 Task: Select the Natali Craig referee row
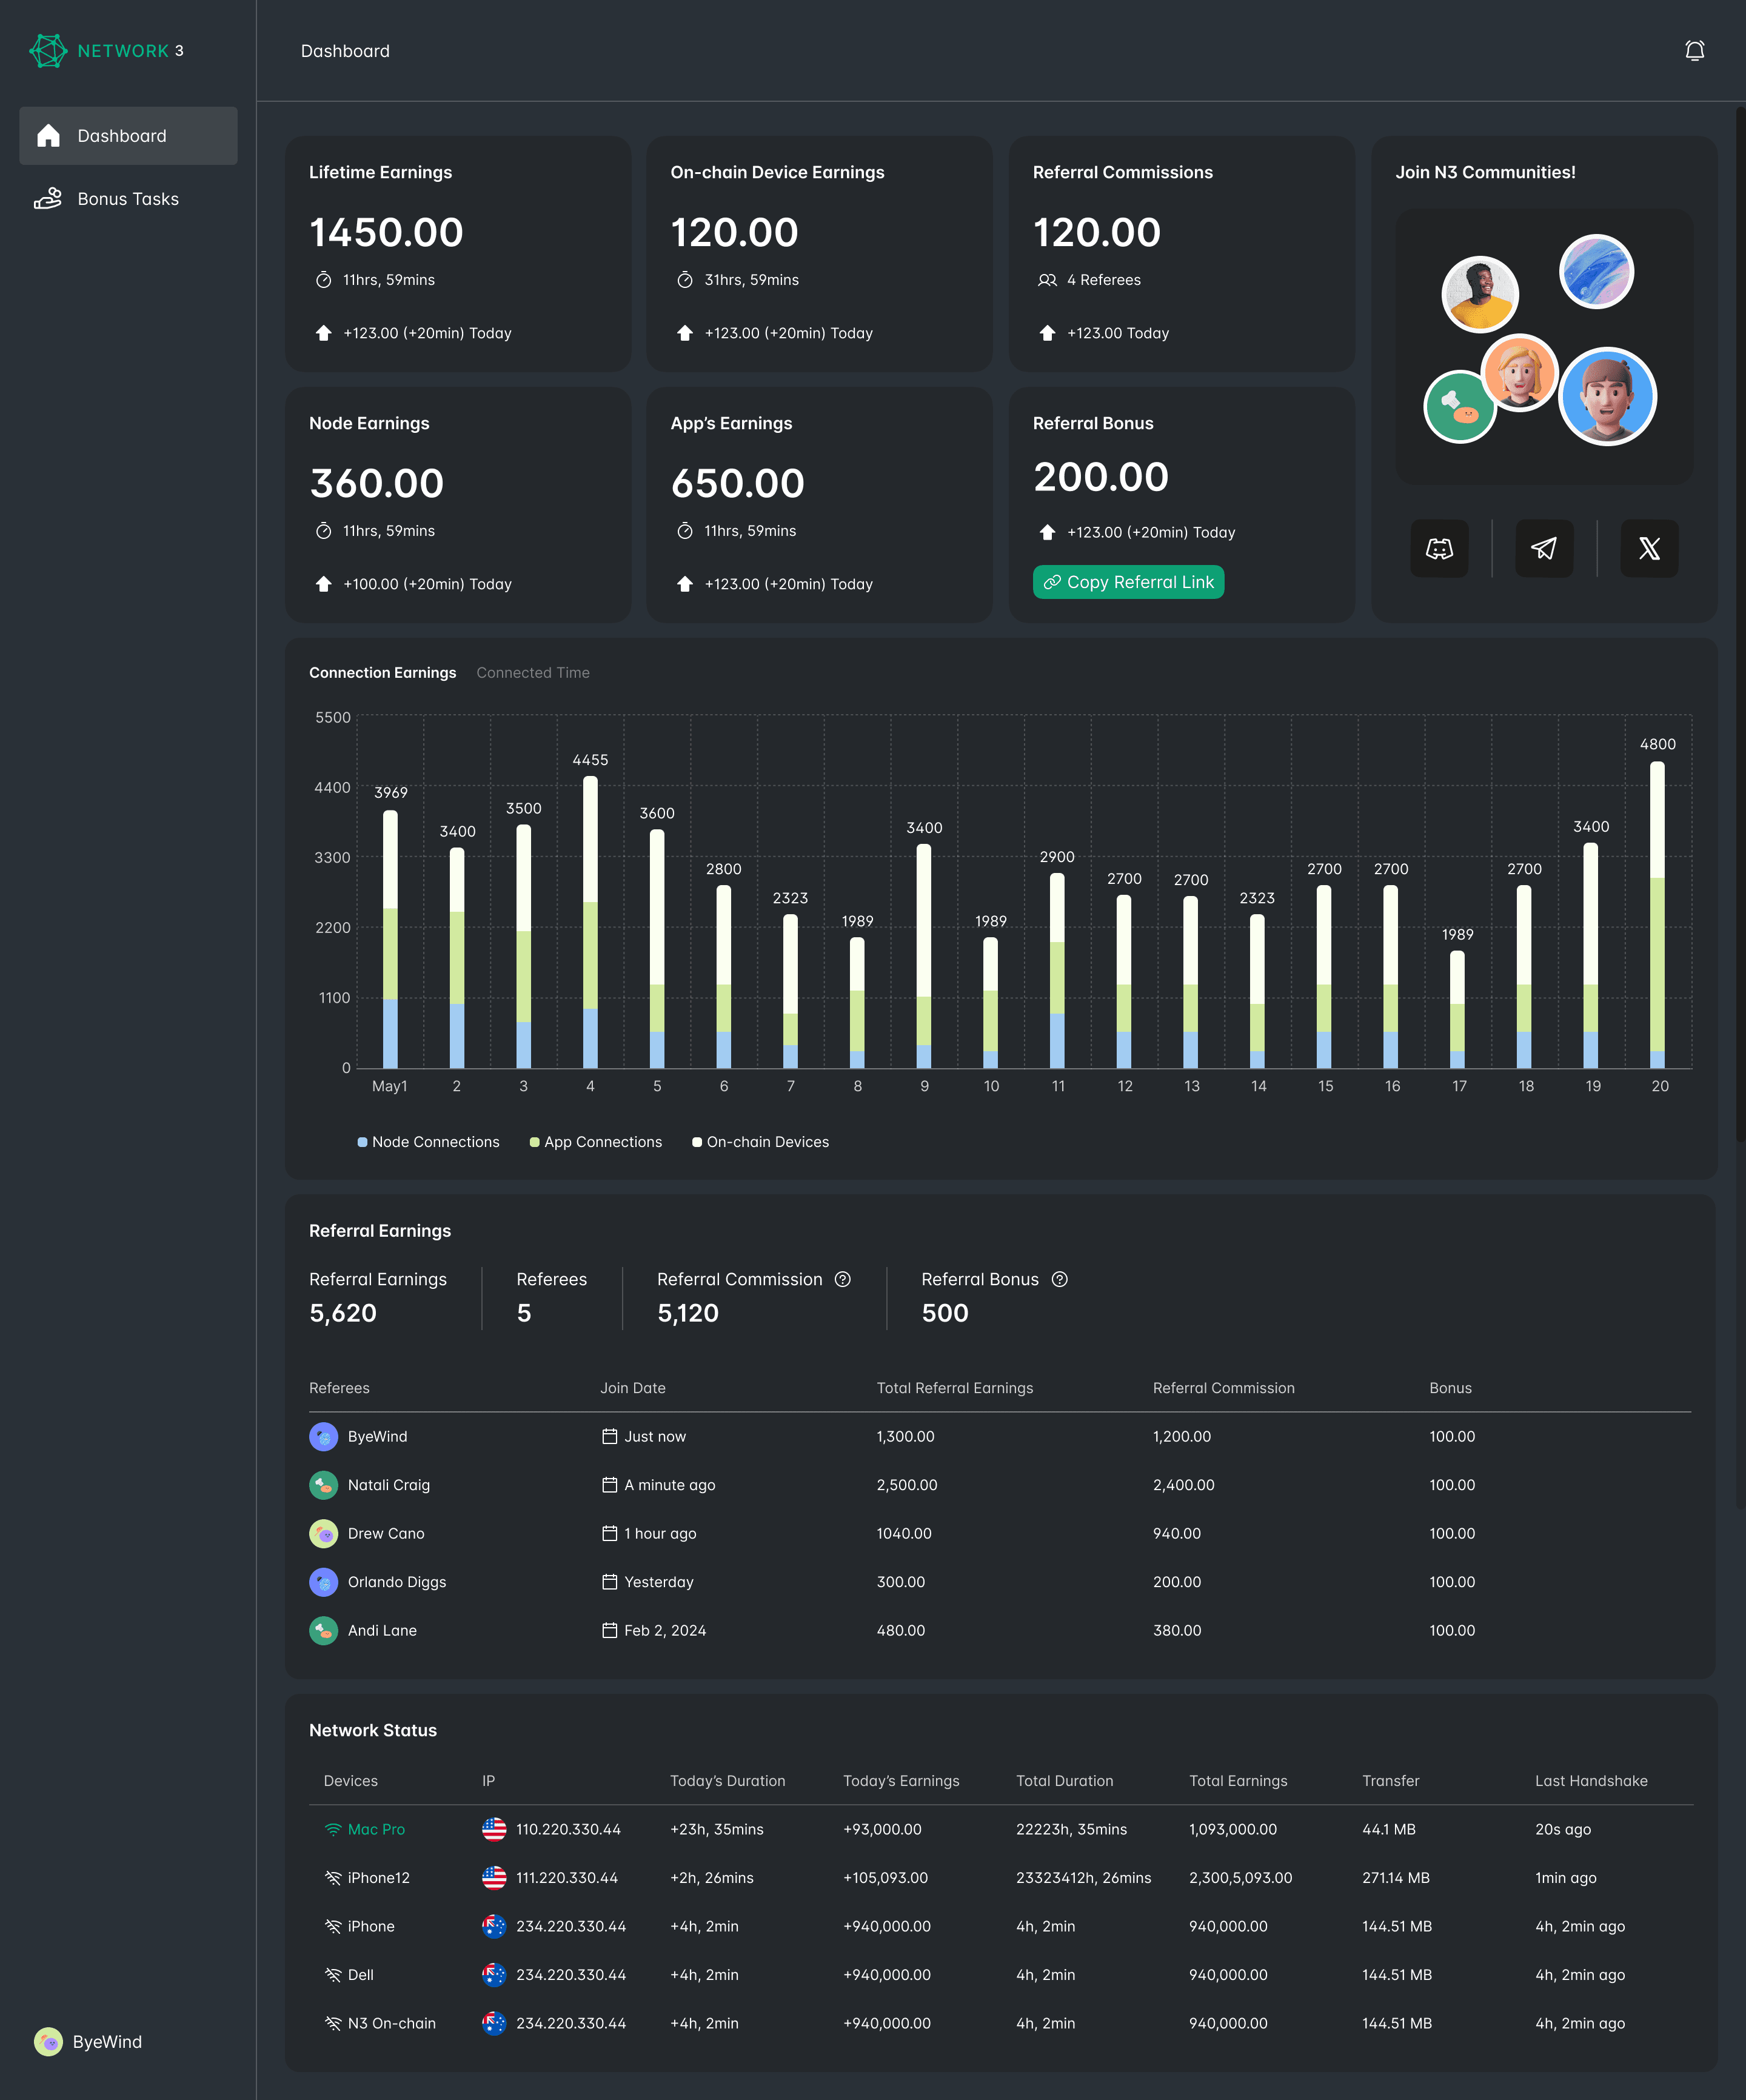point(389,1485)
